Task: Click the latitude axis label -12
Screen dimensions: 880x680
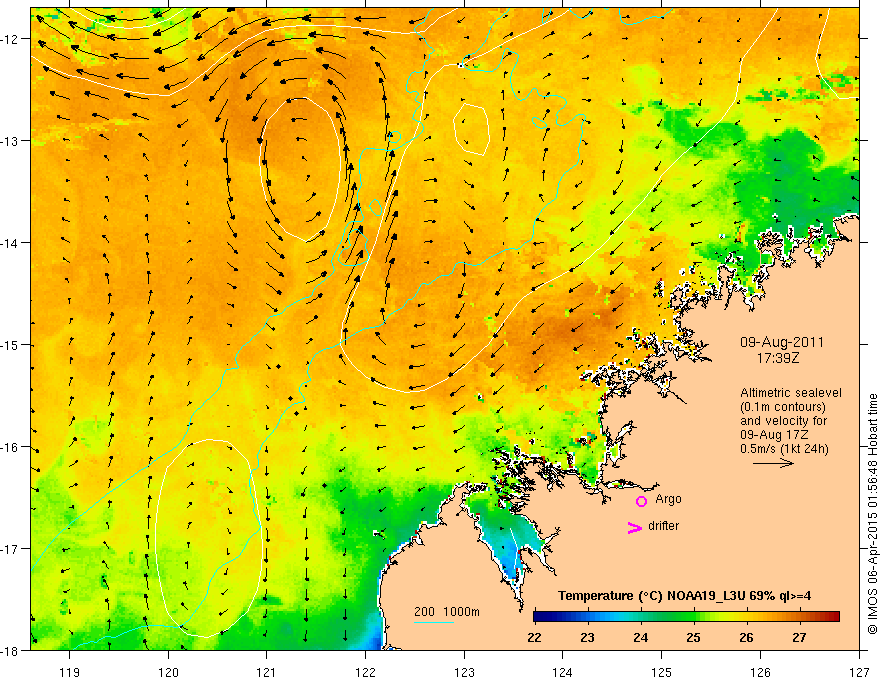Action: (11, 39)
